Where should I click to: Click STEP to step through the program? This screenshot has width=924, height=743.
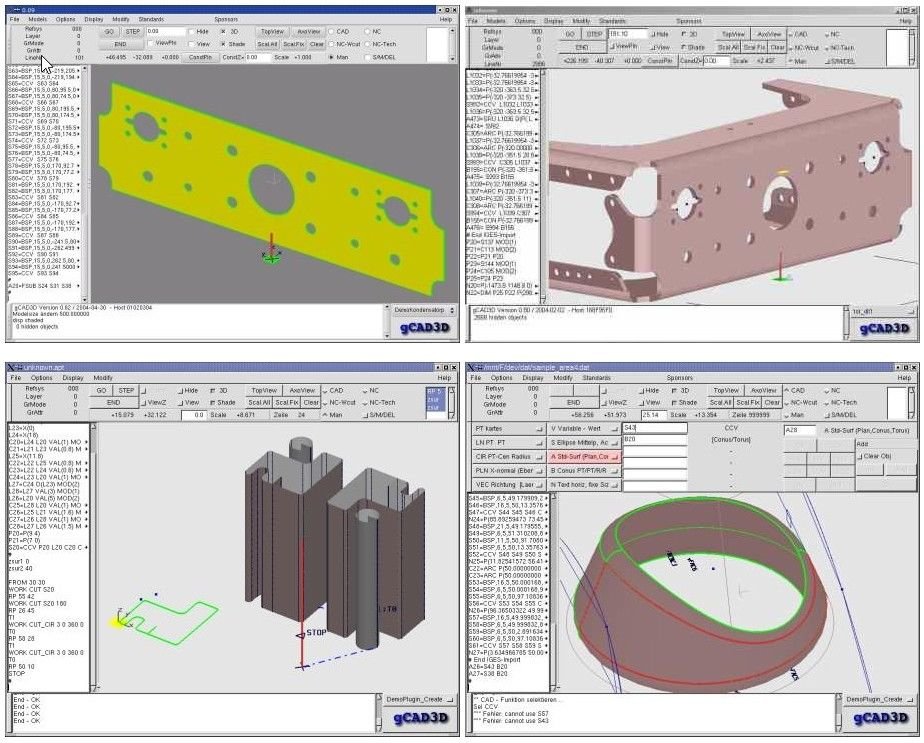coord(131,30)
